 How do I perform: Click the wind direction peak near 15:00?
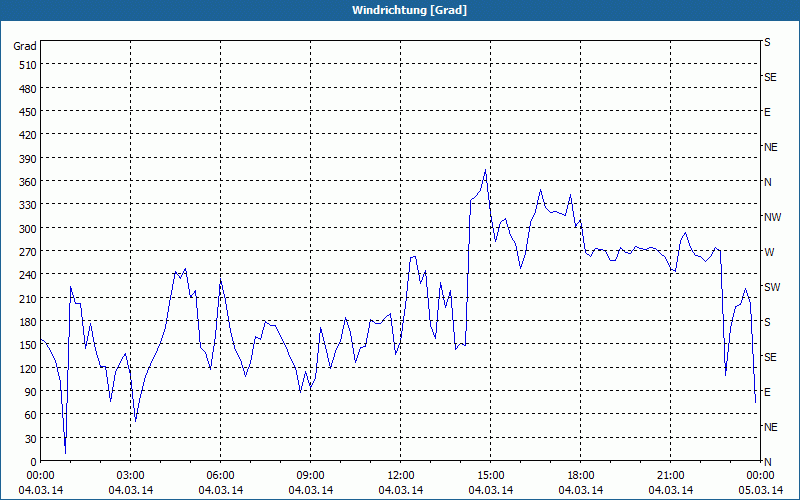[x=485, y=170]
